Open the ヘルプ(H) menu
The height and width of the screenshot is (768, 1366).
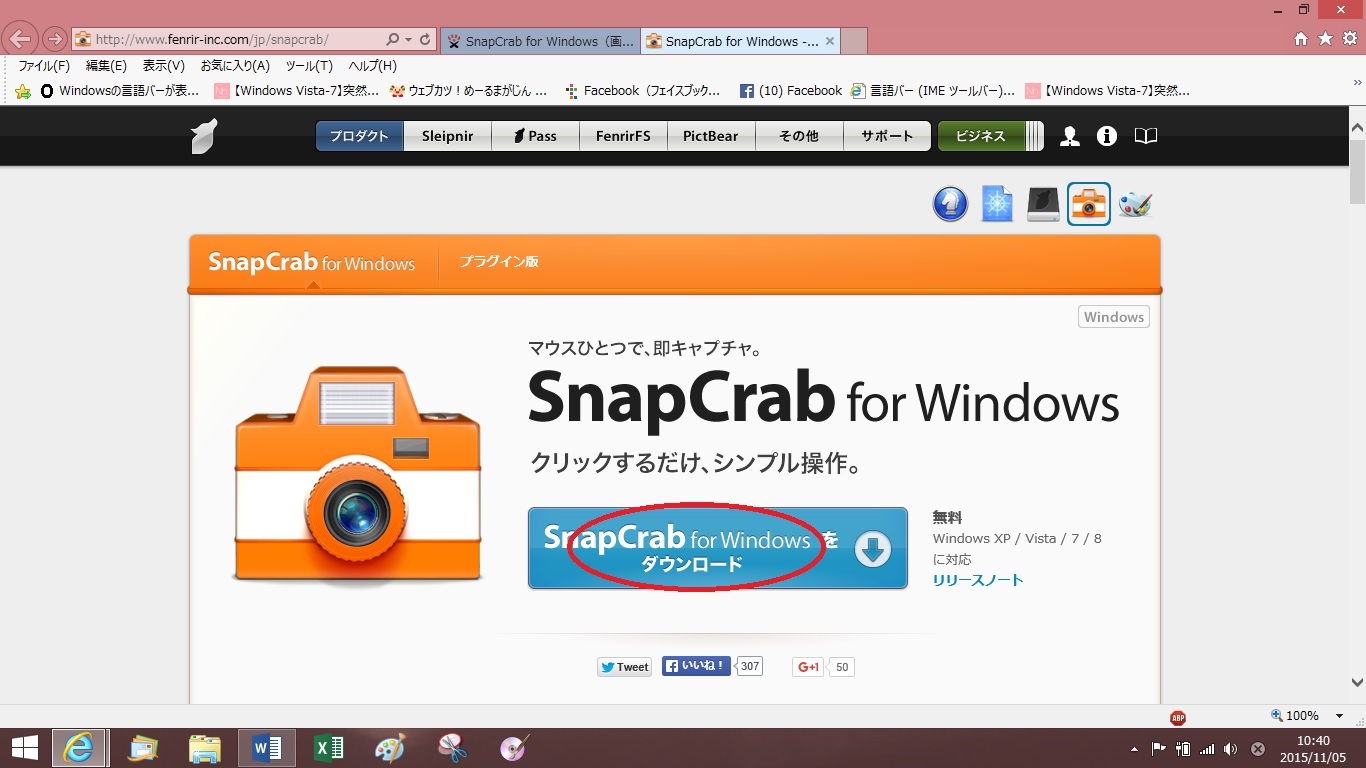[372, 66]
